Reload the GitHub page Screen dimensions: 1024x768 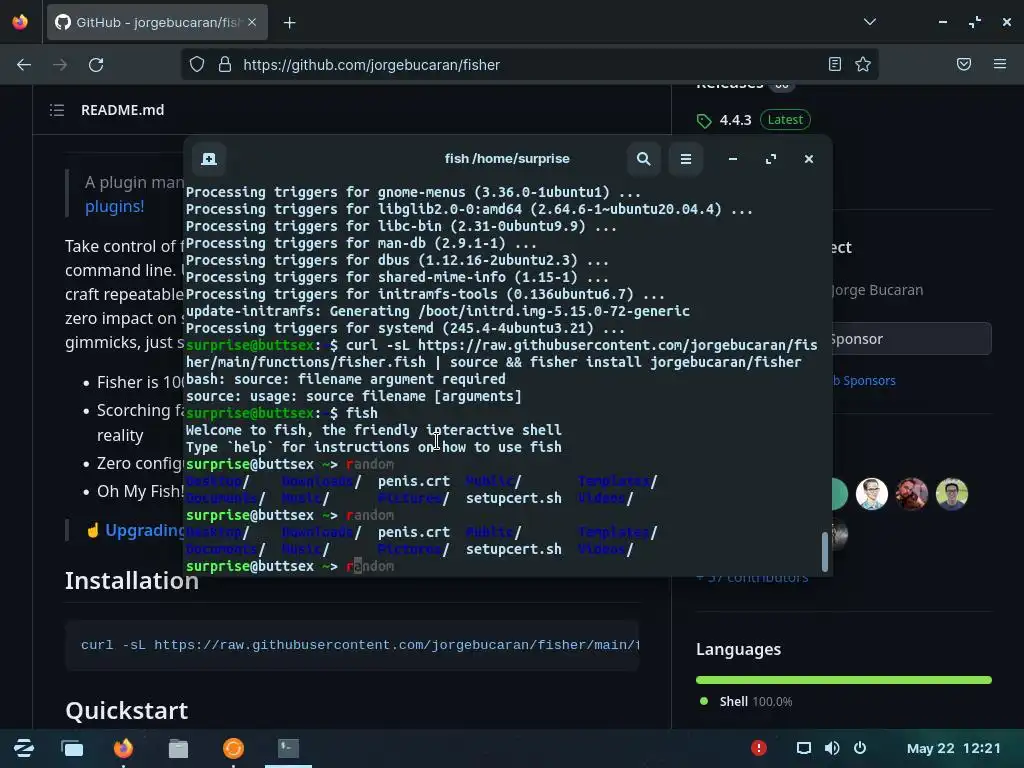tap(96, 65)
